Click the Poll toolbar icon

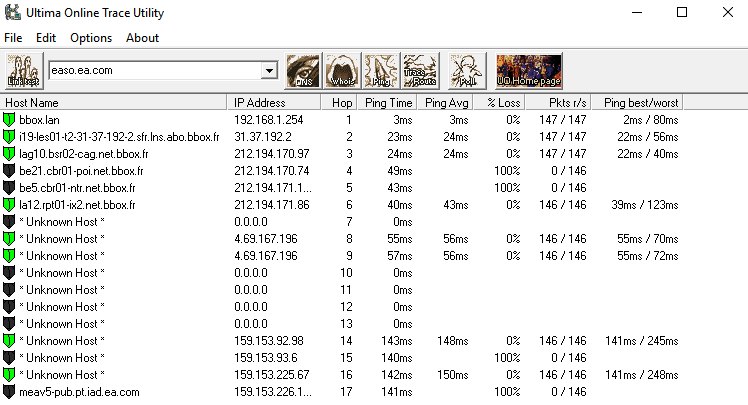point(467,71)
